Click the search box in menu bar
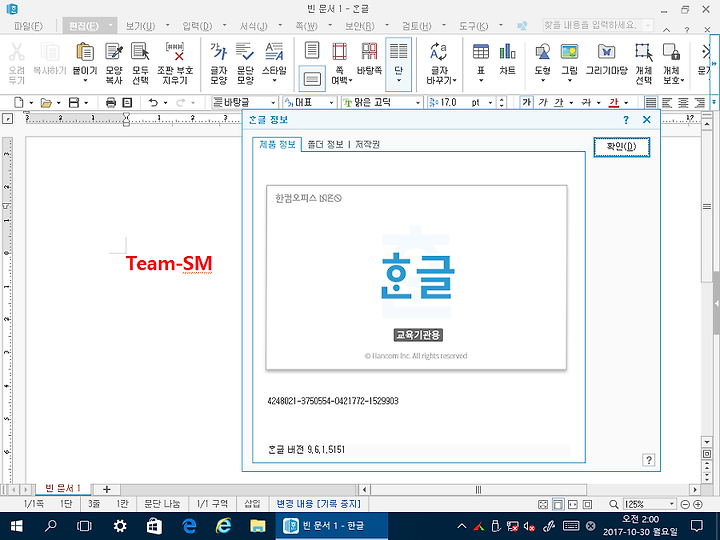This screenshot has width=720, height=540. click(x=597, y=25)
